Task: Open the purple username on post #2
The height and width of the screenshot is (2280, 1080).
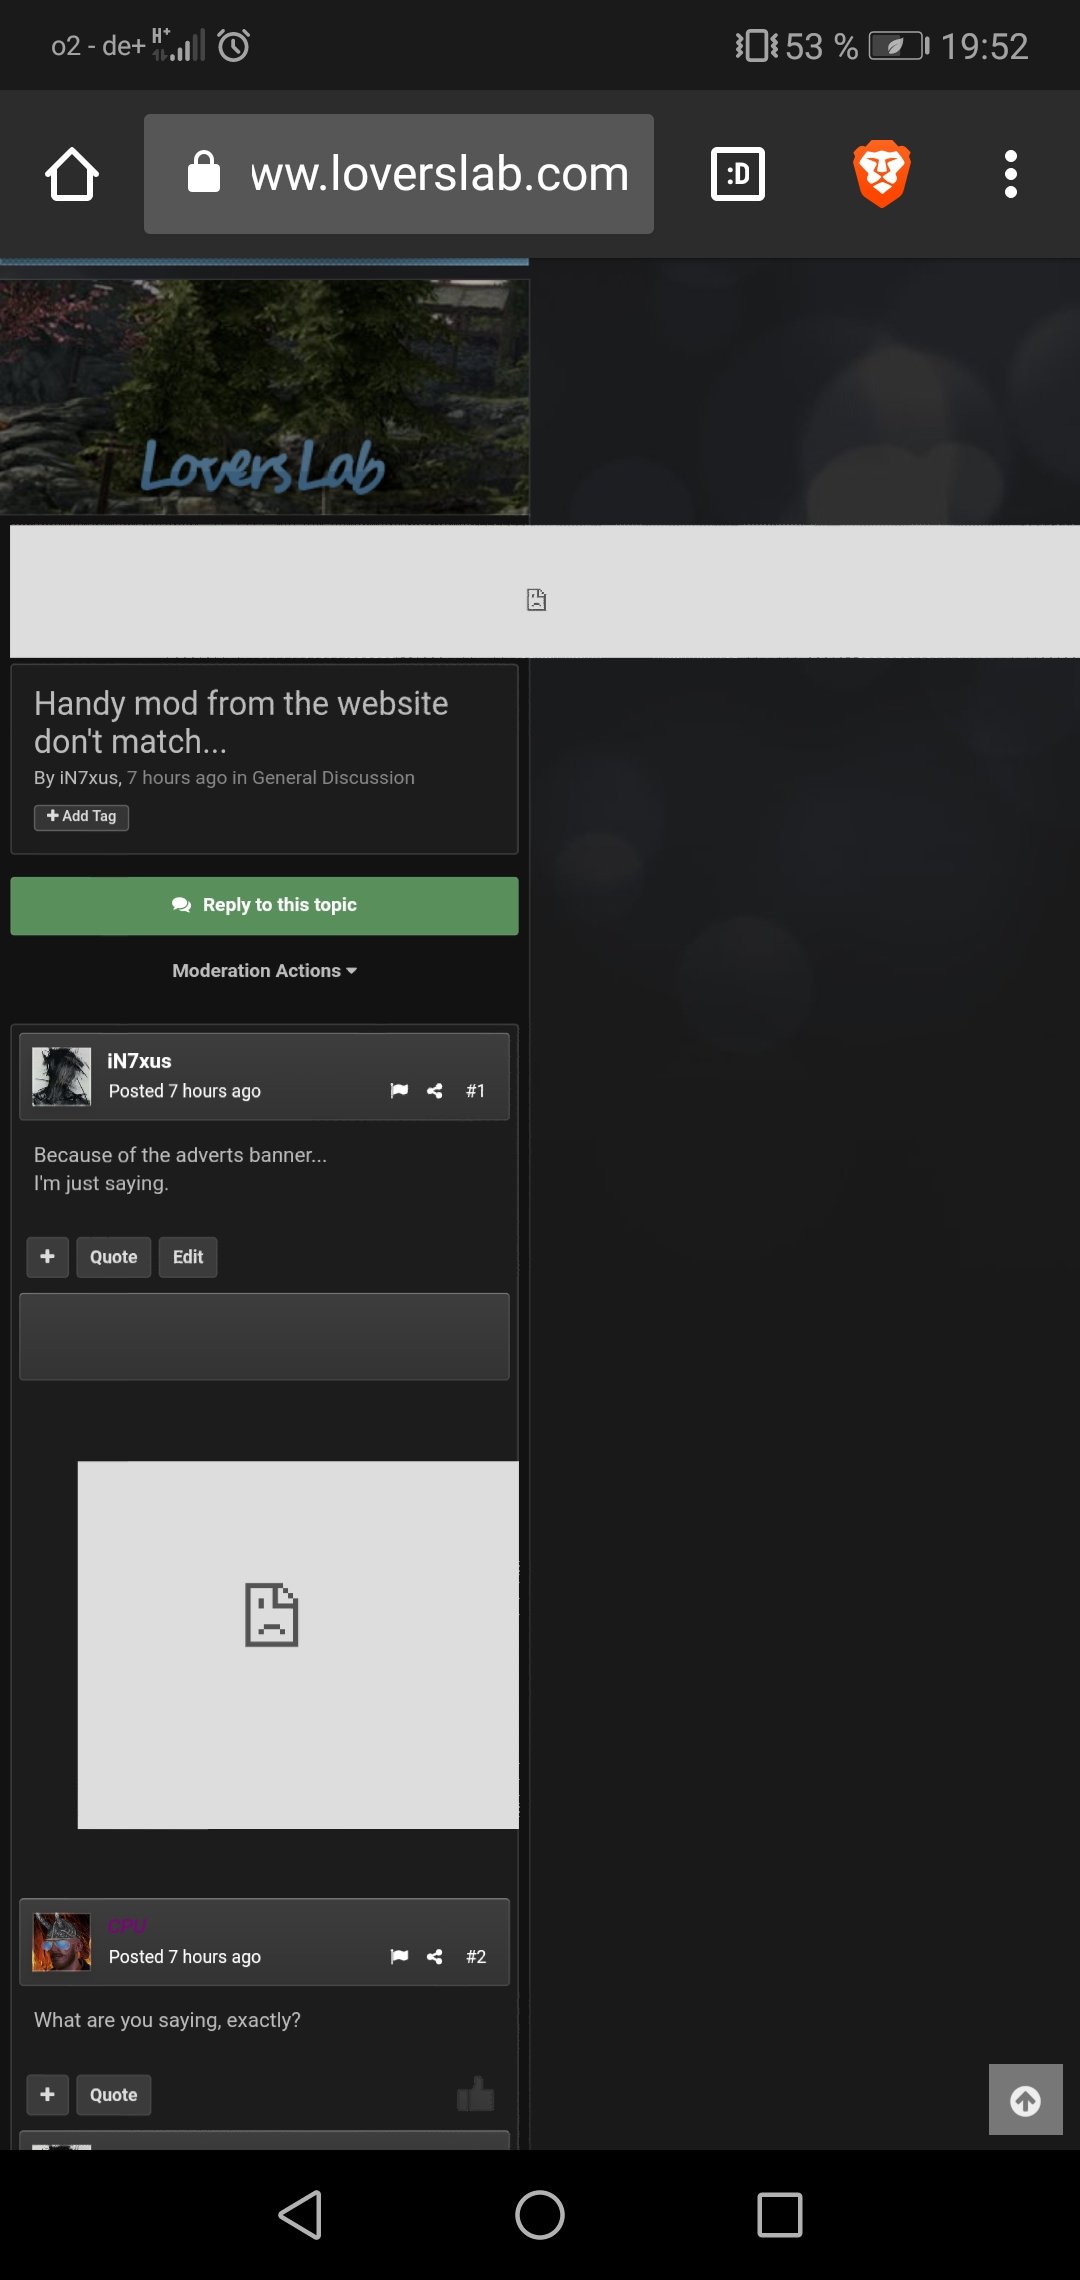Action: pos(128,1926)
